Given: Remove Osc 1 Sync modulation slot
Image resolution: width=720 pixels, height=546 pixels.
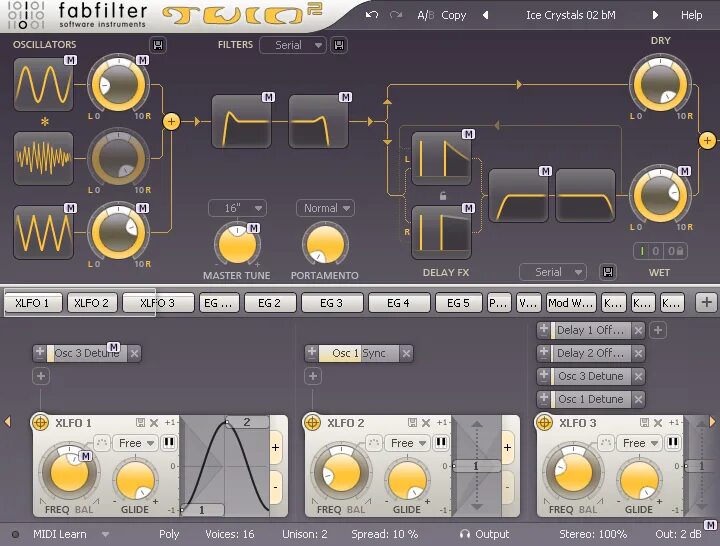Looking at the screenshot, I should coord(406,353).
